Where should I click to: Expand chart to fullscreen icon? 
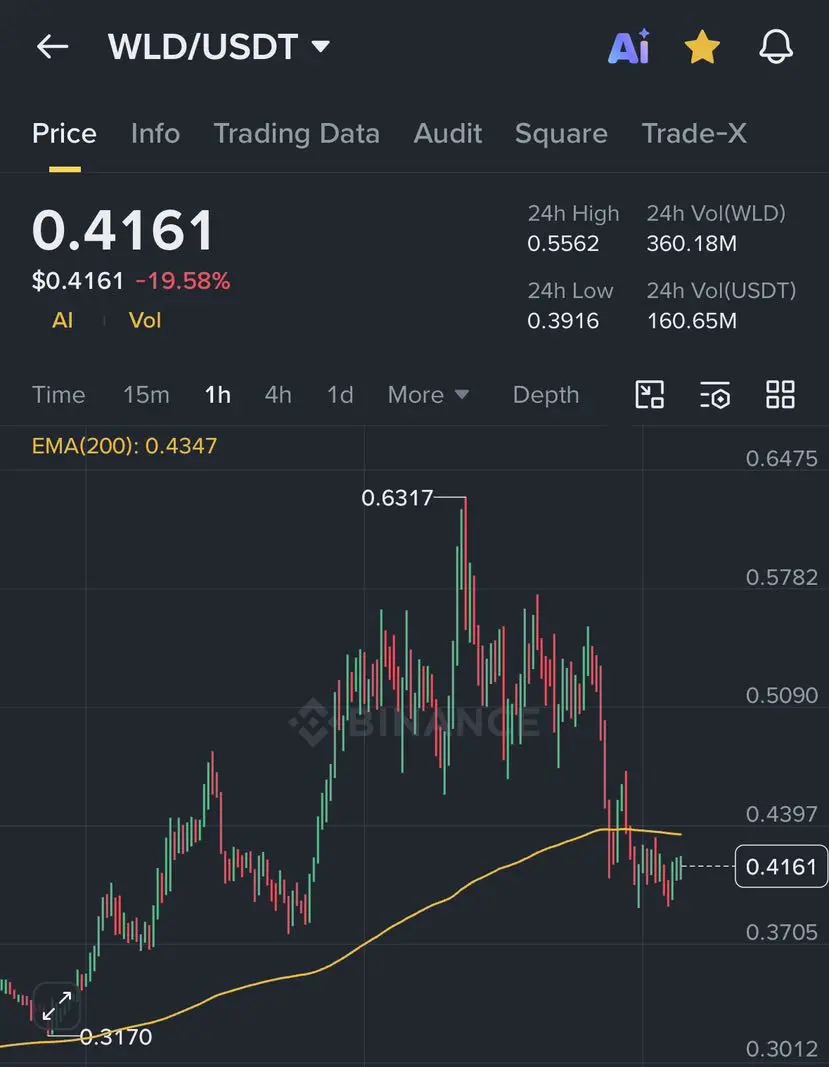[56, 1006]
